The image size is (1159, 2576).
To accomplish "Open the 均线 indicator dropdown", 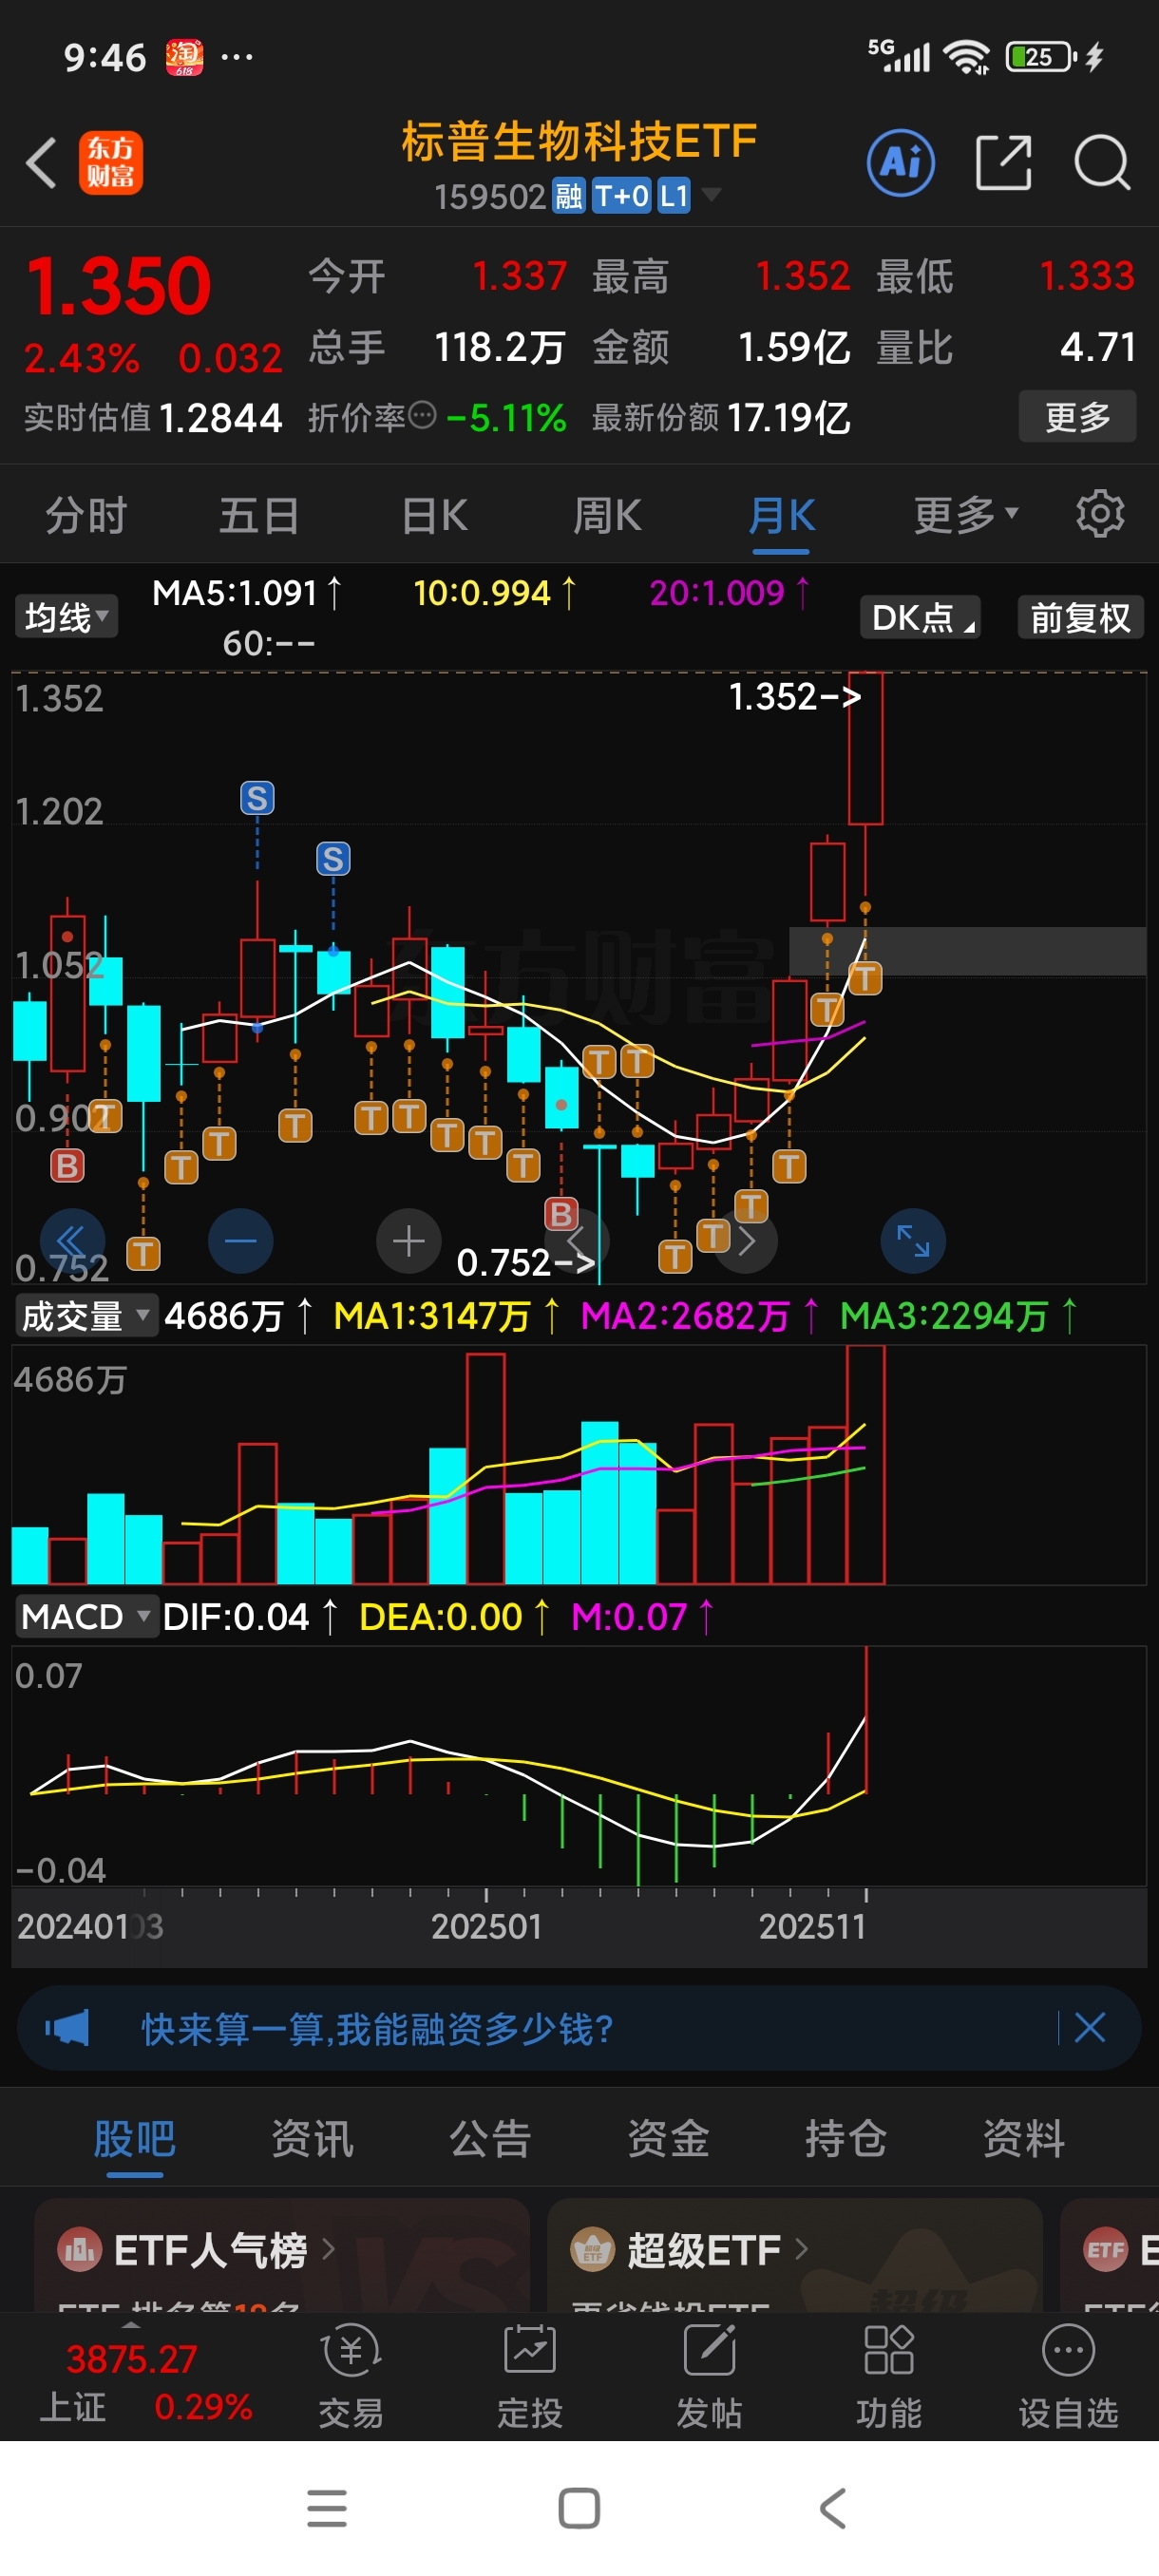I will coord(66,616).
